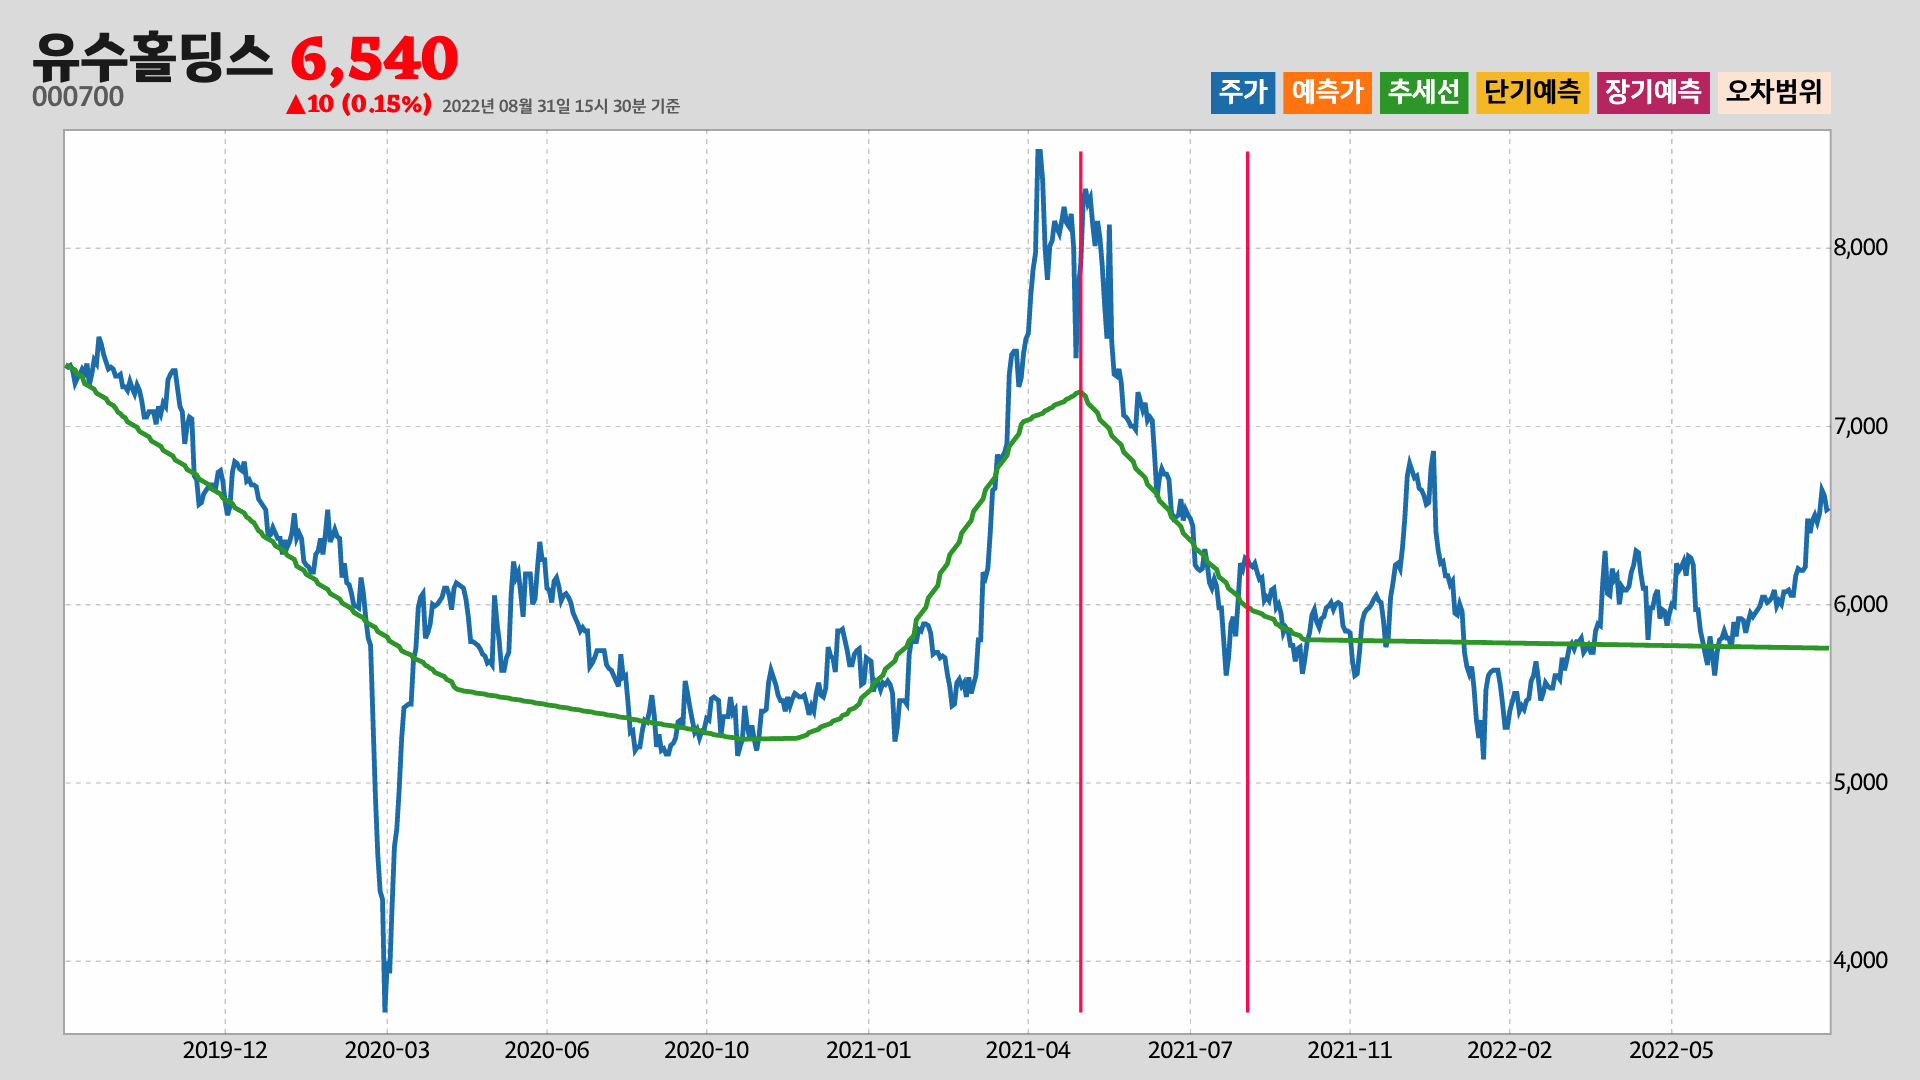The width and height of the screenshot is (1920, 1080).
Task: Toggle the 장기예측 long-term legend
Action: coord(1653,93)
